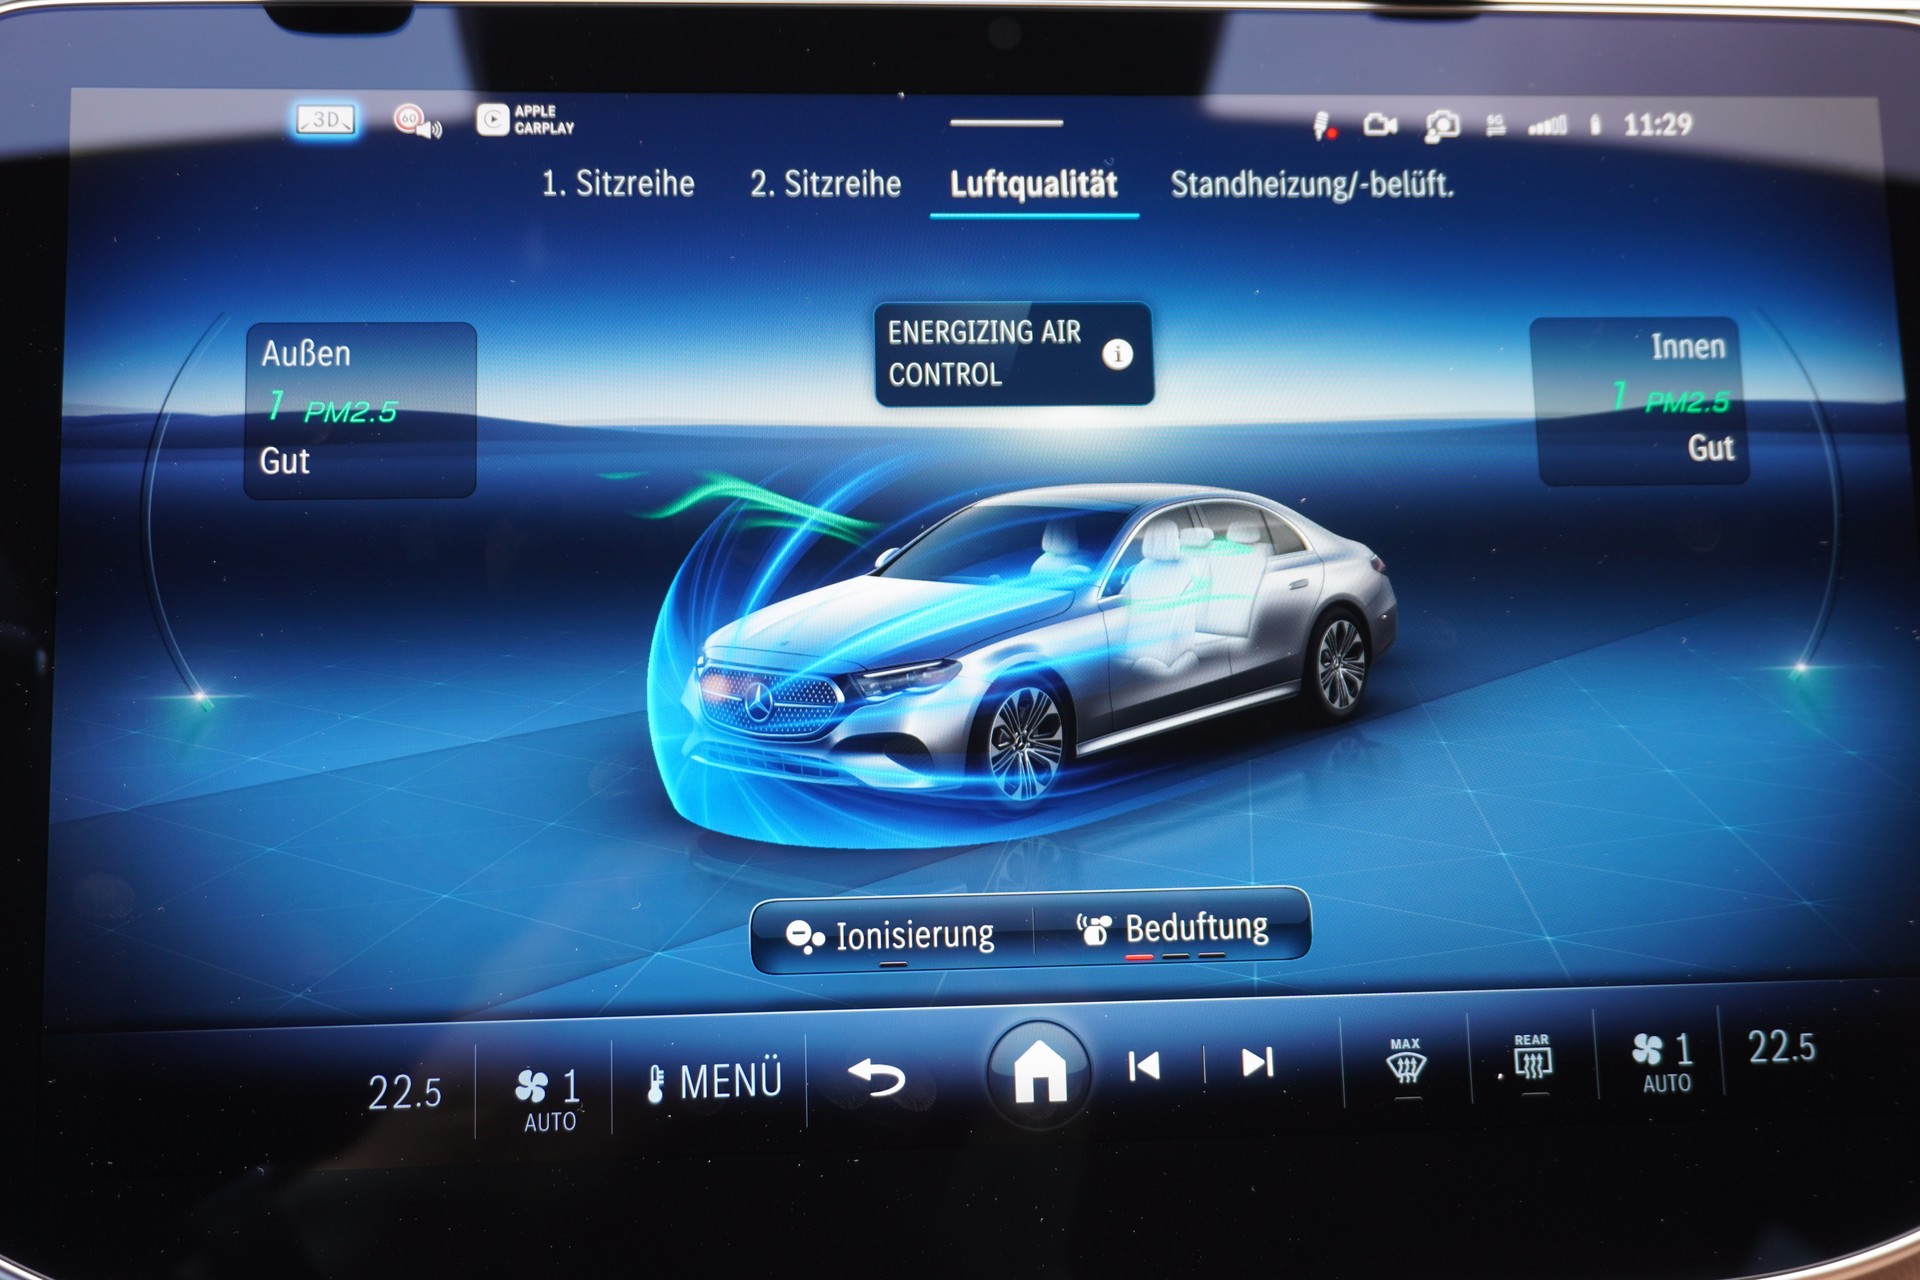The image size is (1920, 1280).
Task: Select the Luftqualität tab
Action: [1034, 186]
